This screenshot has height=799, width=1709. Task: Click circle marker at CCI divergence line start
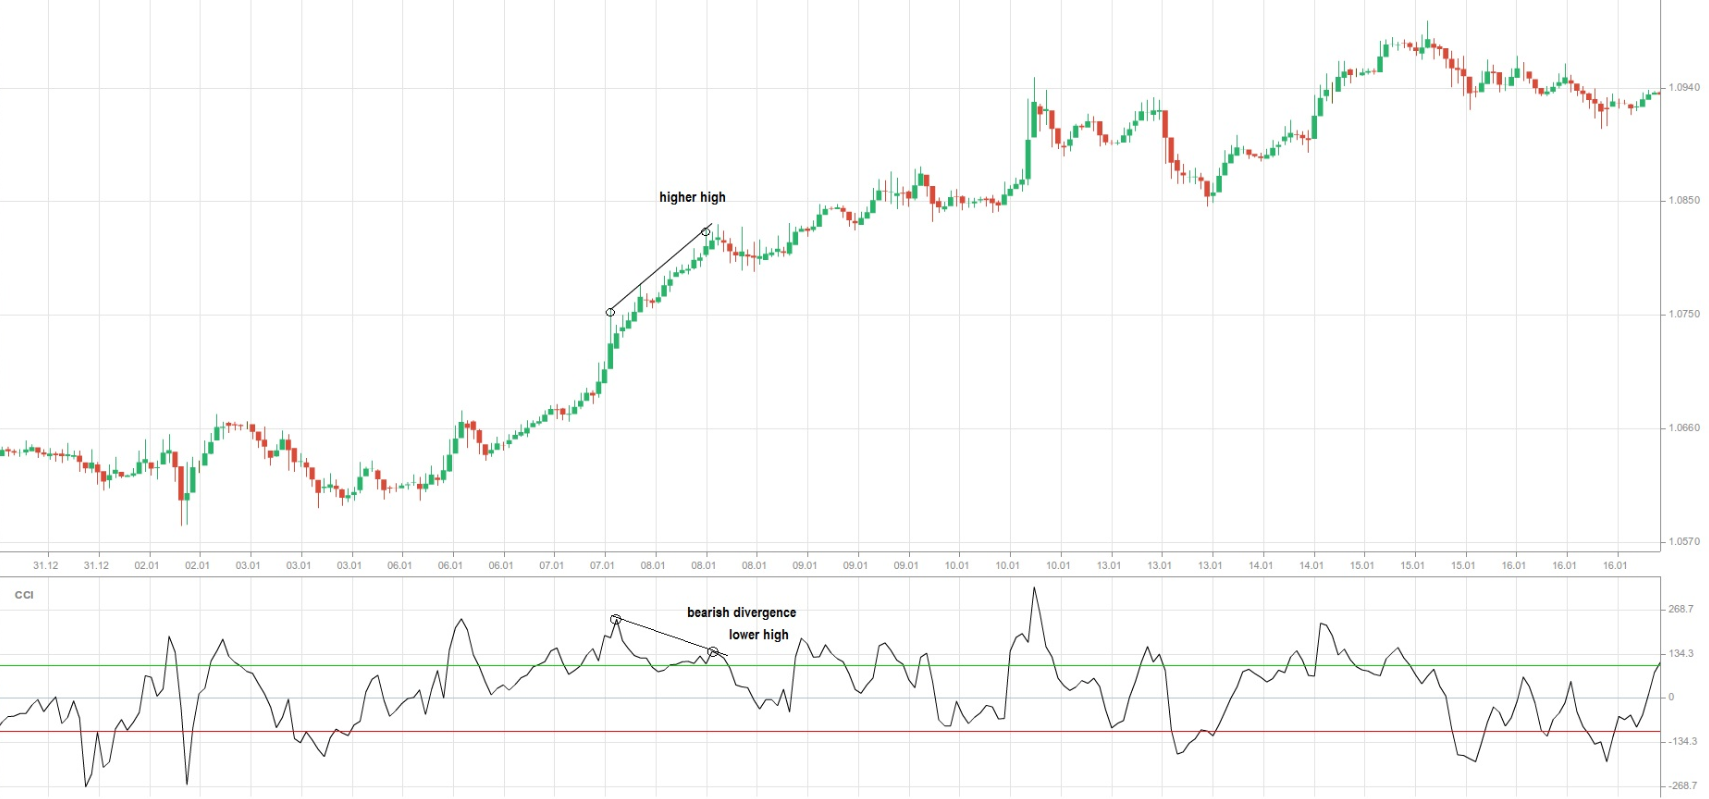(x=616, y=620)
